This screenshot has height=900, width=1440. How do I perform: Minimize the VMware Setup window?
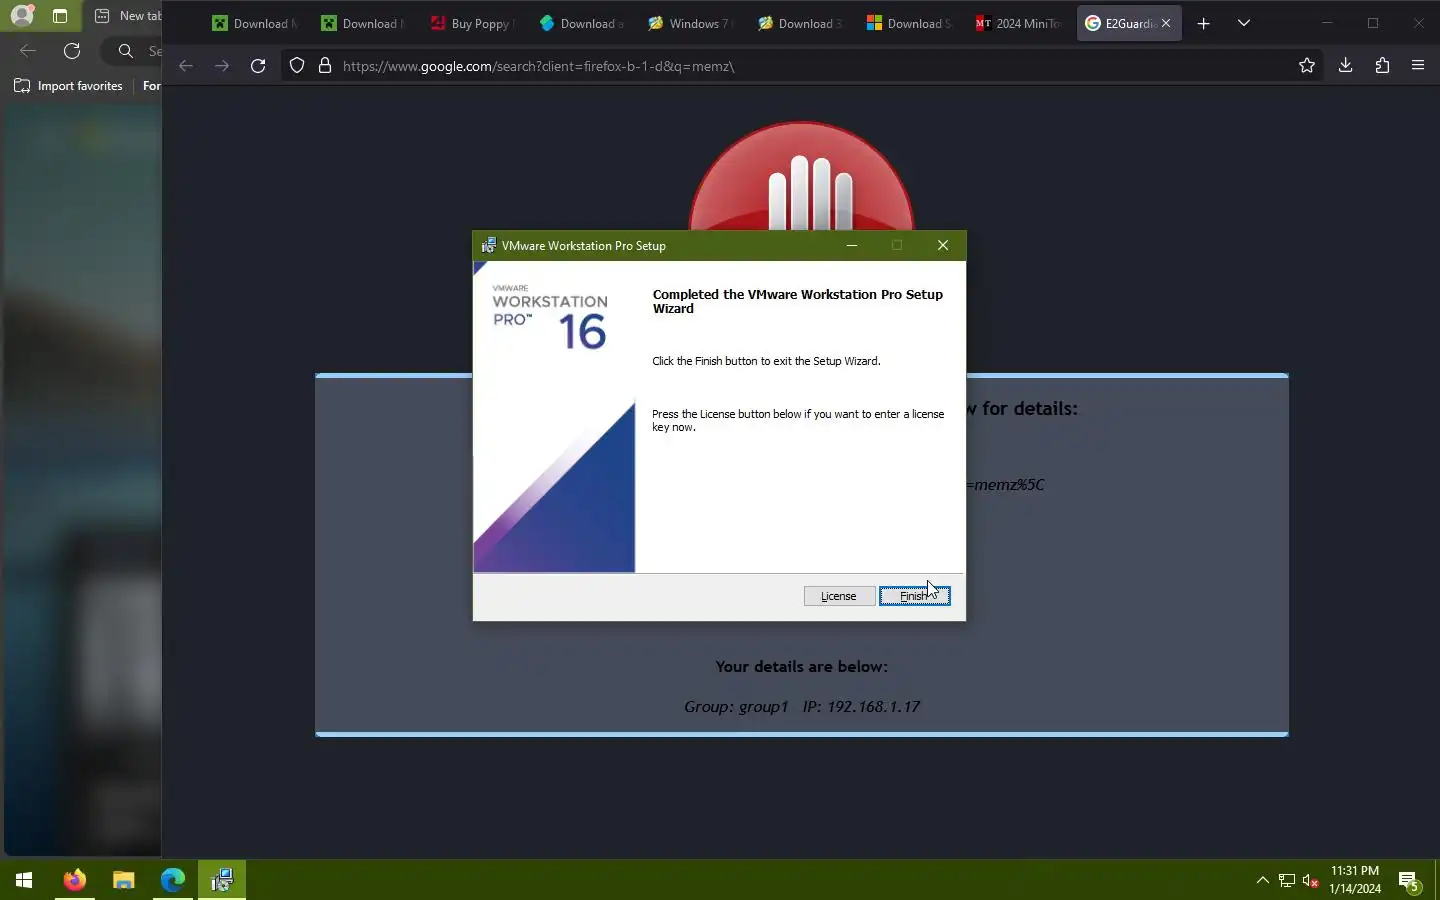coord(852,245)
